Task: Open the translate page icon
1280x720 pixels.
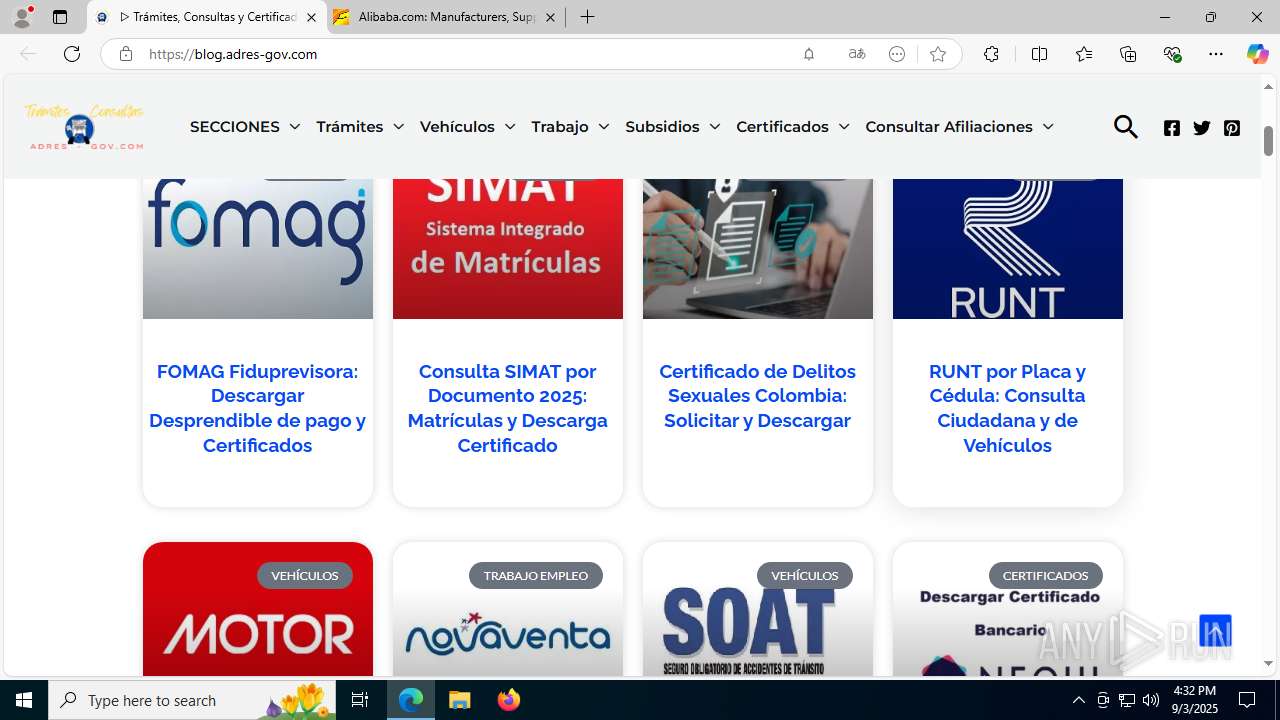Action: point(857,54)
